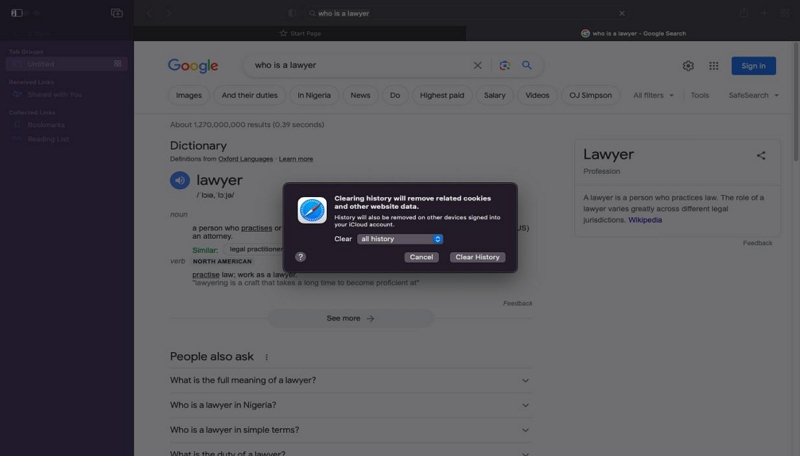Expand What is the full meaning question
The width and height of the screenshot is (800, 456).
pyautogui.click(x=351, y=381)
